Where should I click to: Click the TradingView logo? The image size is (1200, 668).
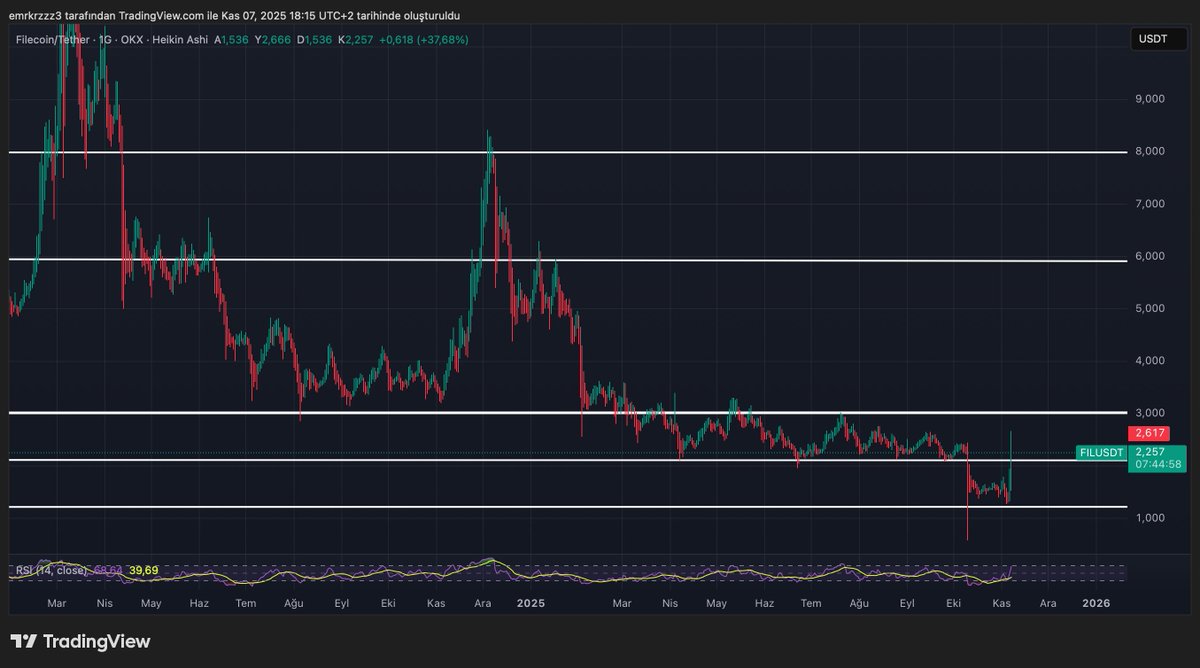click(79, 641)
